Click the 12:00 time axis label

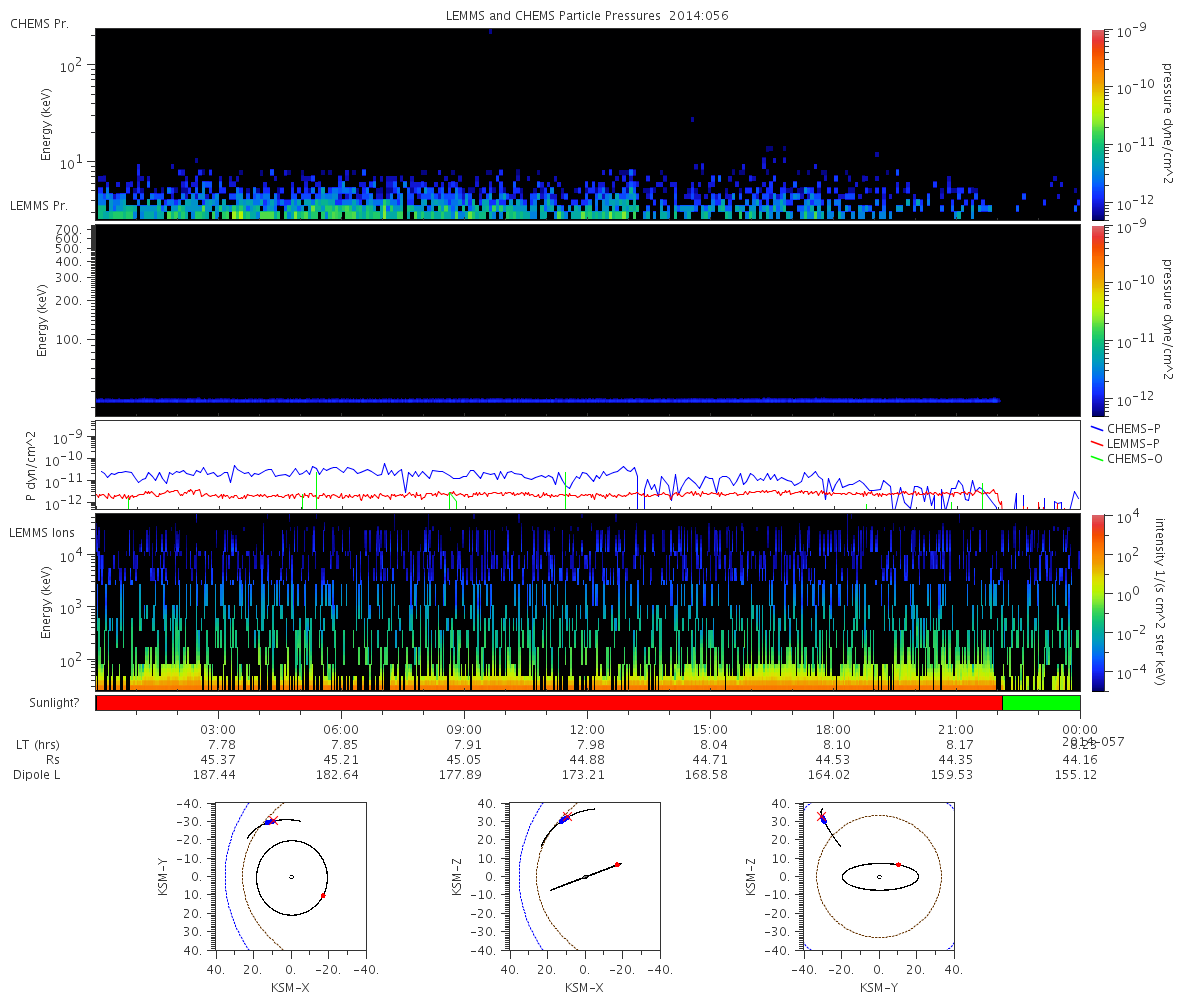[587, 730]
